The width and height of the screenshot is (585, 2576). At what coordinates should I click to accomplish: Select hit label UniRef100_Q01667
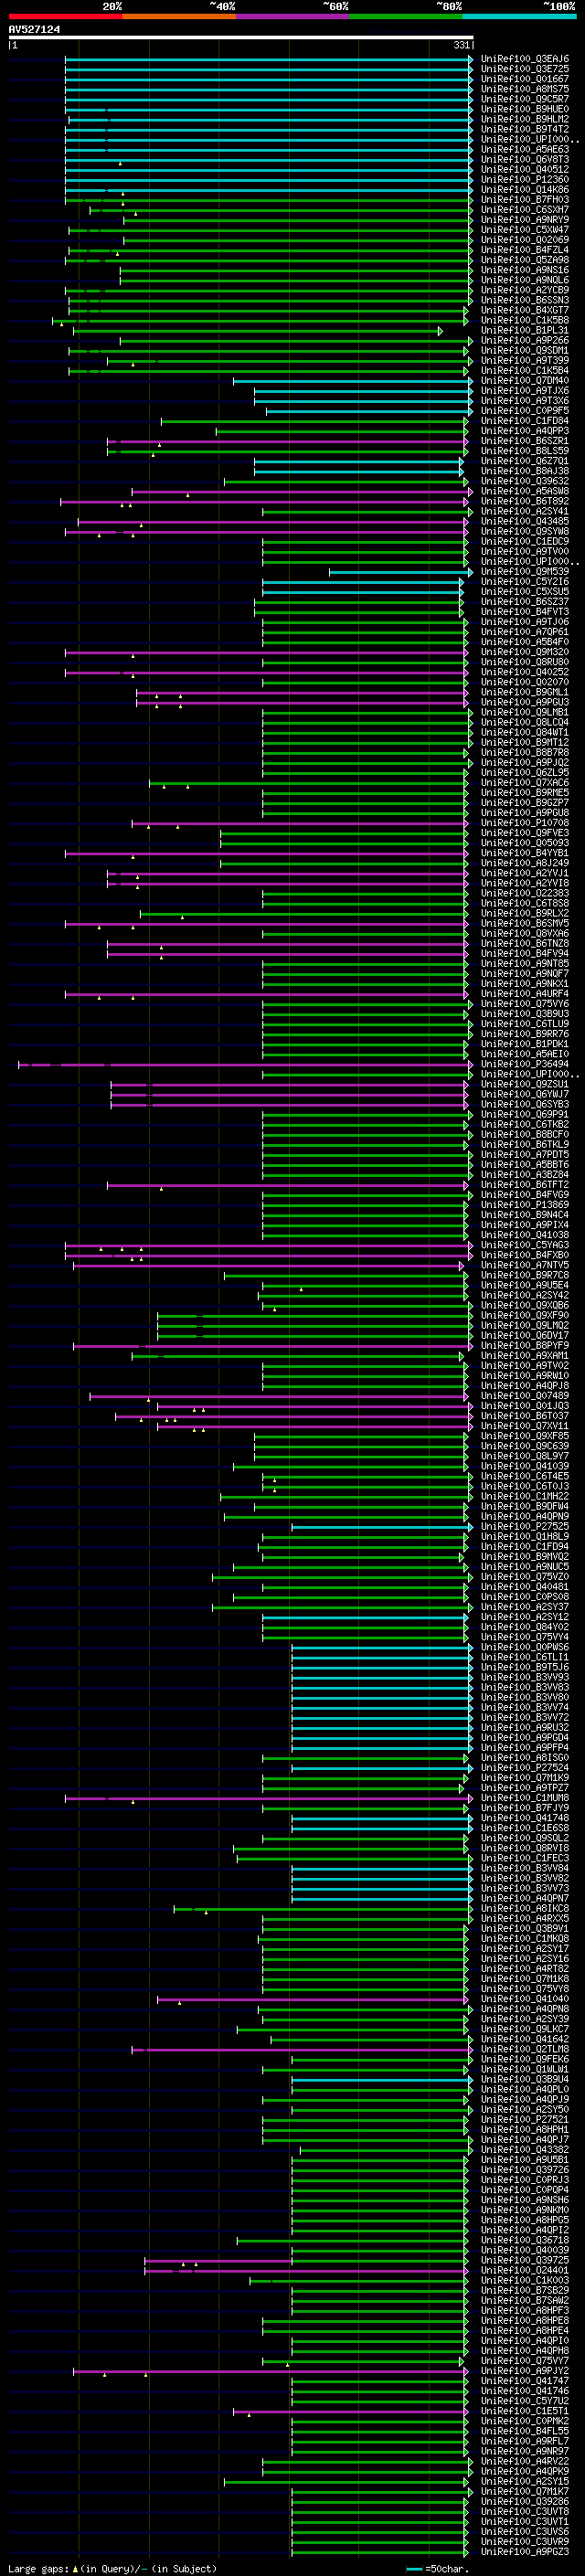pos(525,79)
